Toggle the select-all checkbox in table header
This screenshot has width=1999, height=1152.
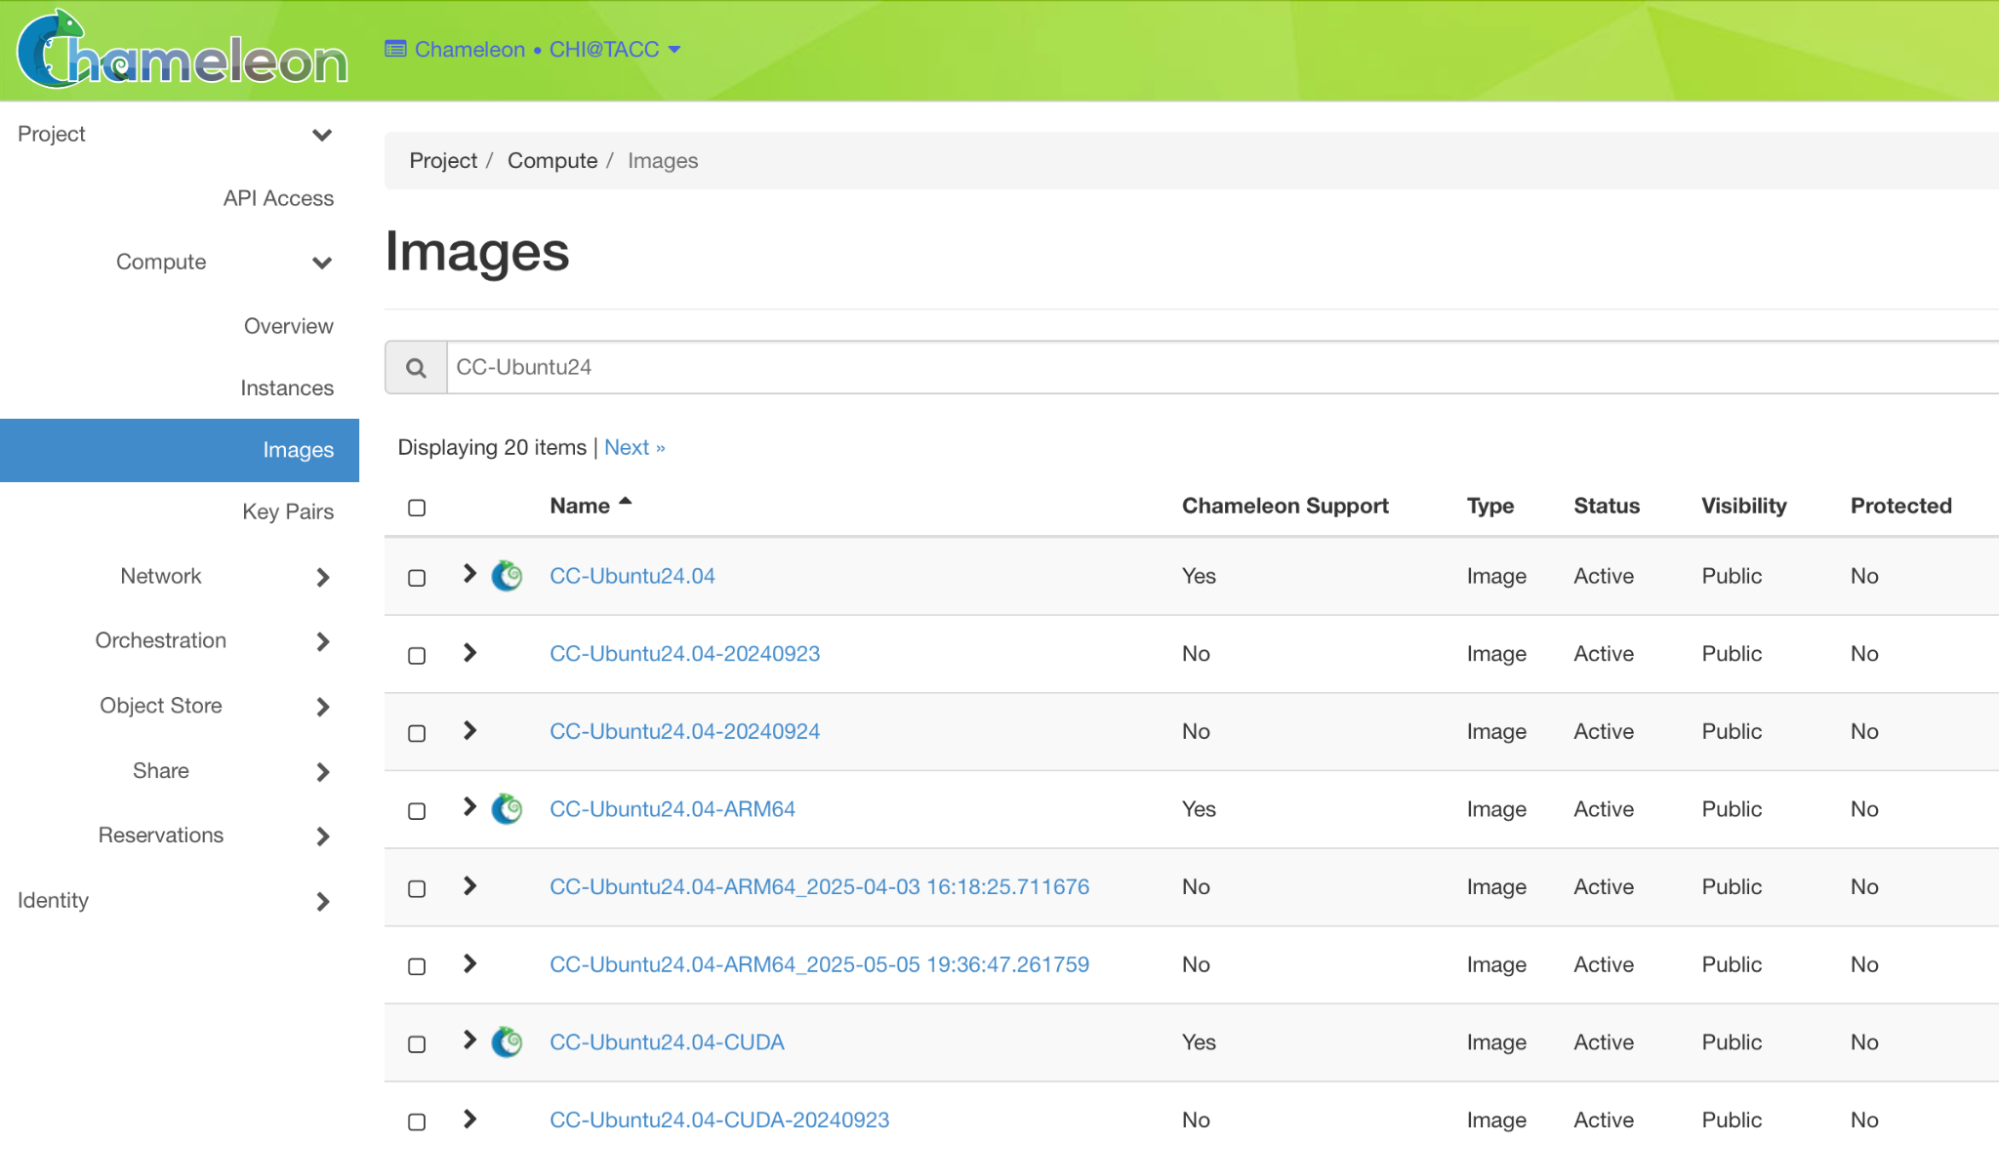pos(417,508)
